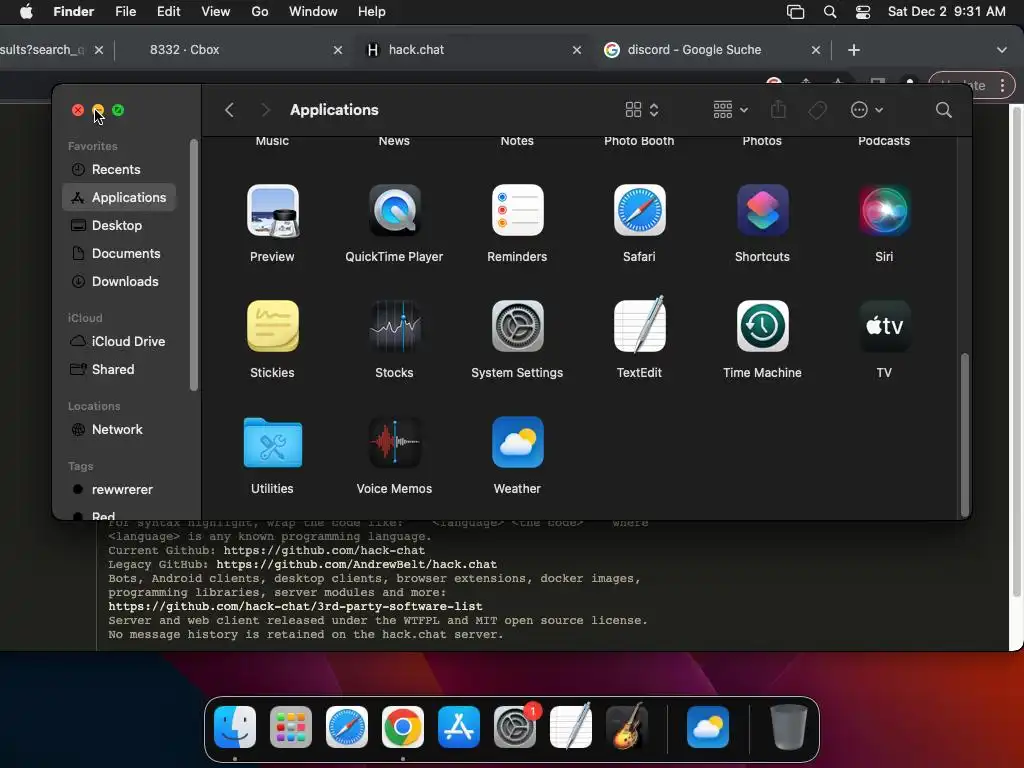Screen dimensions: 1024x768
Task: Select Shared in the sidebar
Action: (x=119, y=370)
